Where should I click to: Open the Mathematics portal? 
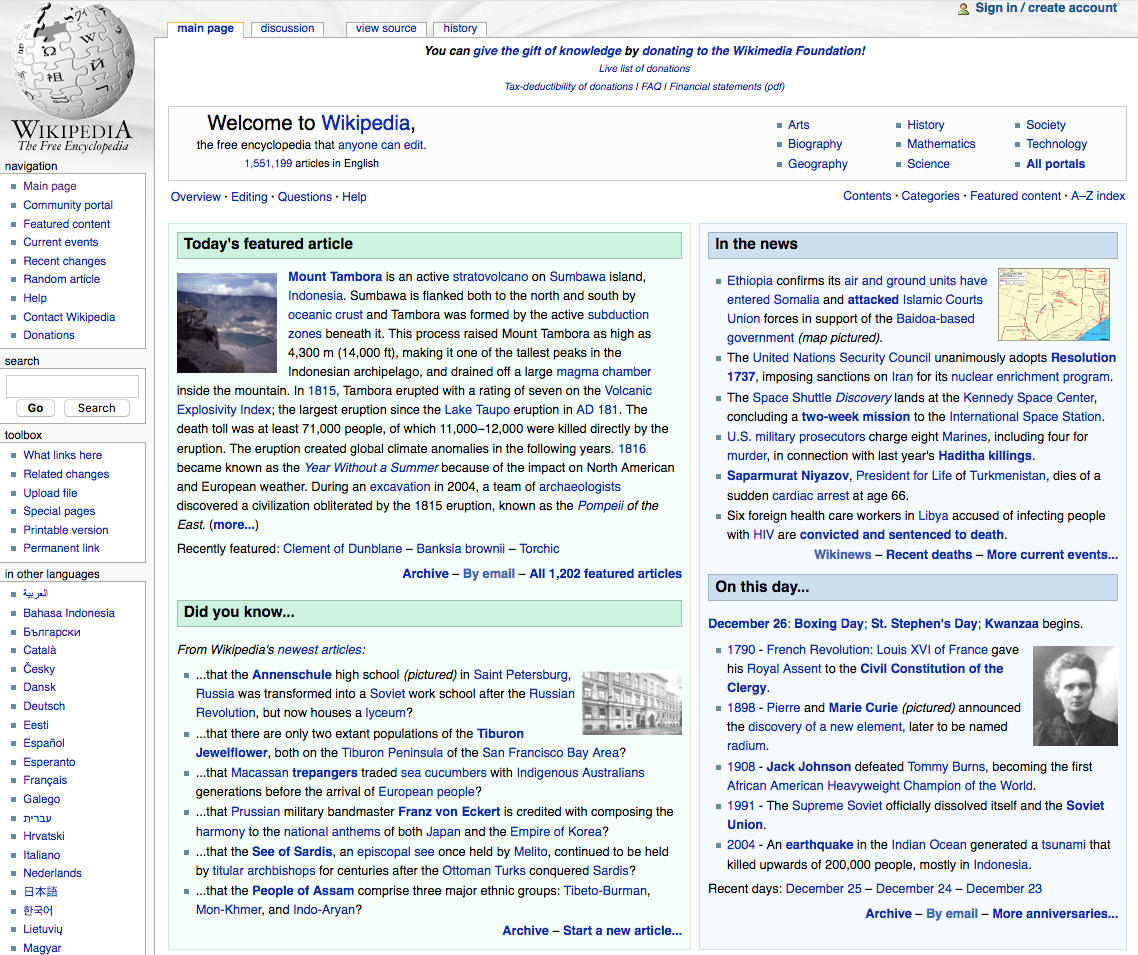click(941, 144)
